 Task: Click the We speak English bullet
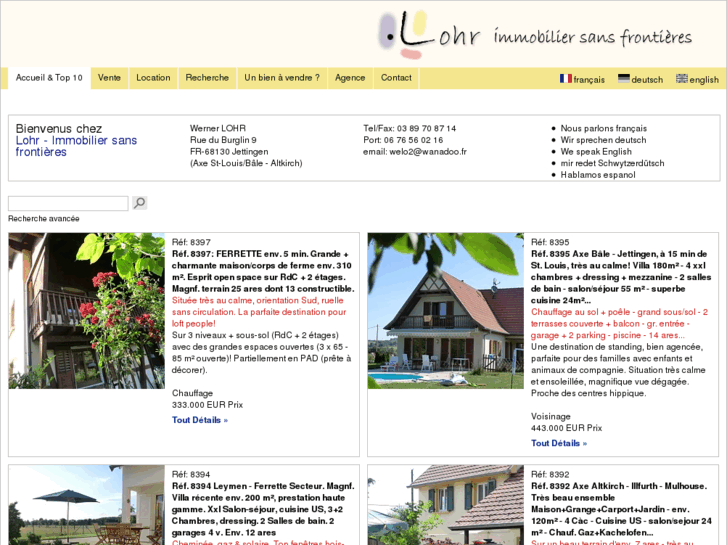point(596,152)
